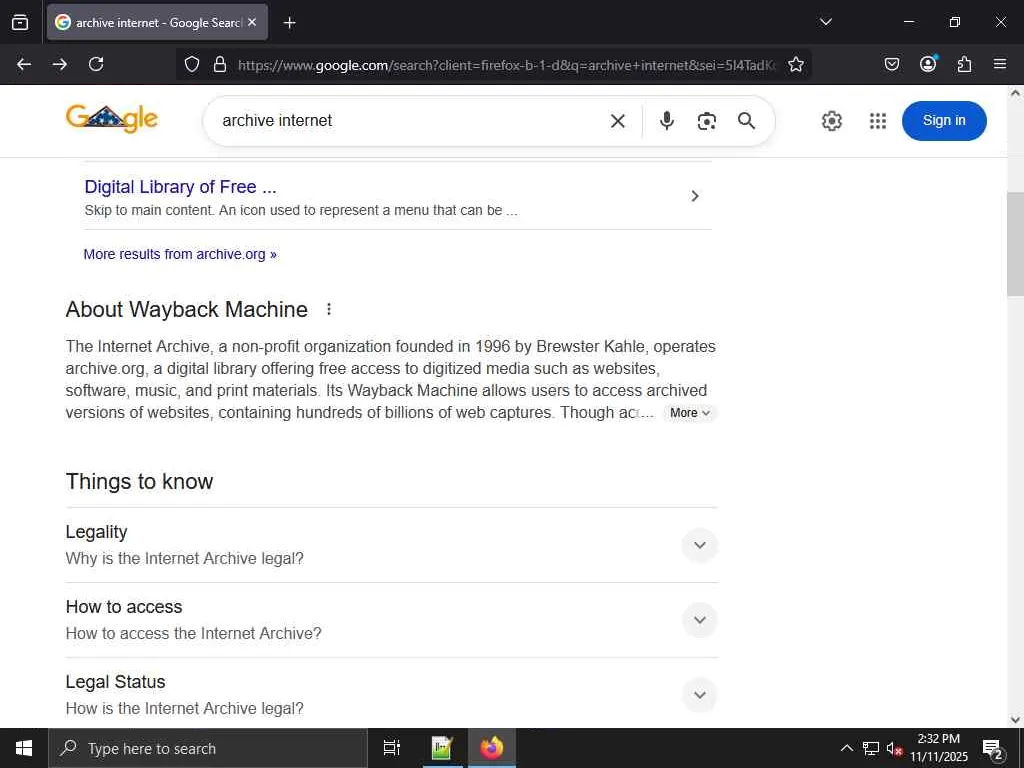Image resolution: width=1024 pixels, height=768 pixels.
Task: Sign in to Google account
Action: pos(944,121)
